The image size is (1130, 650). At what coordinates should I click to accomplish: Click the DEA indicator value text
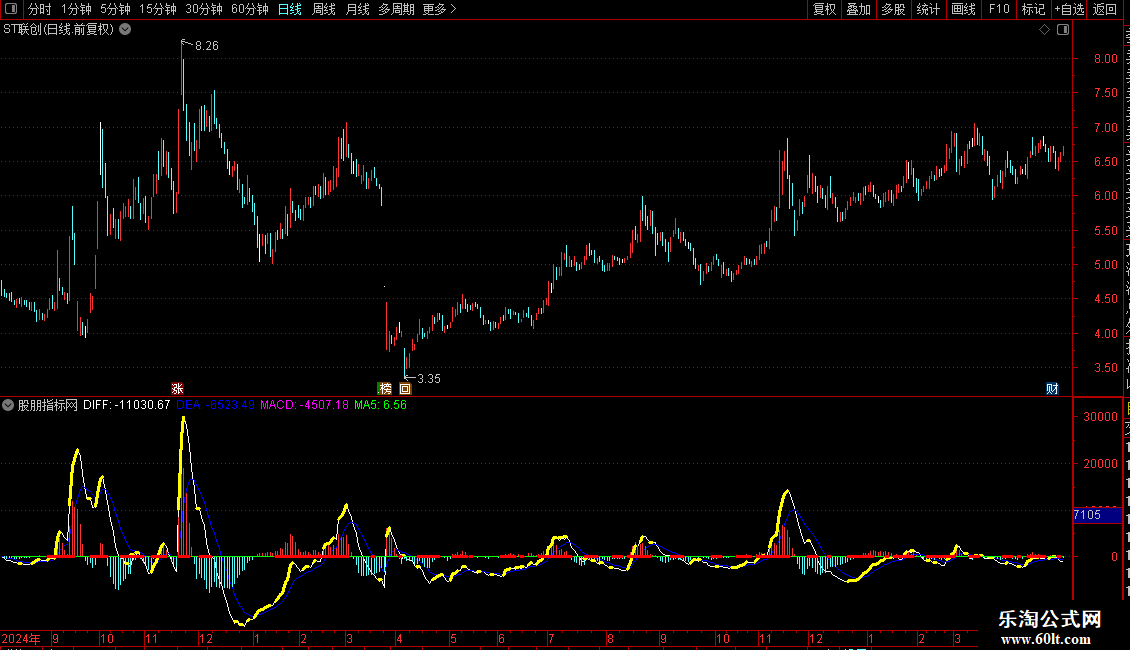click(215, 405)
